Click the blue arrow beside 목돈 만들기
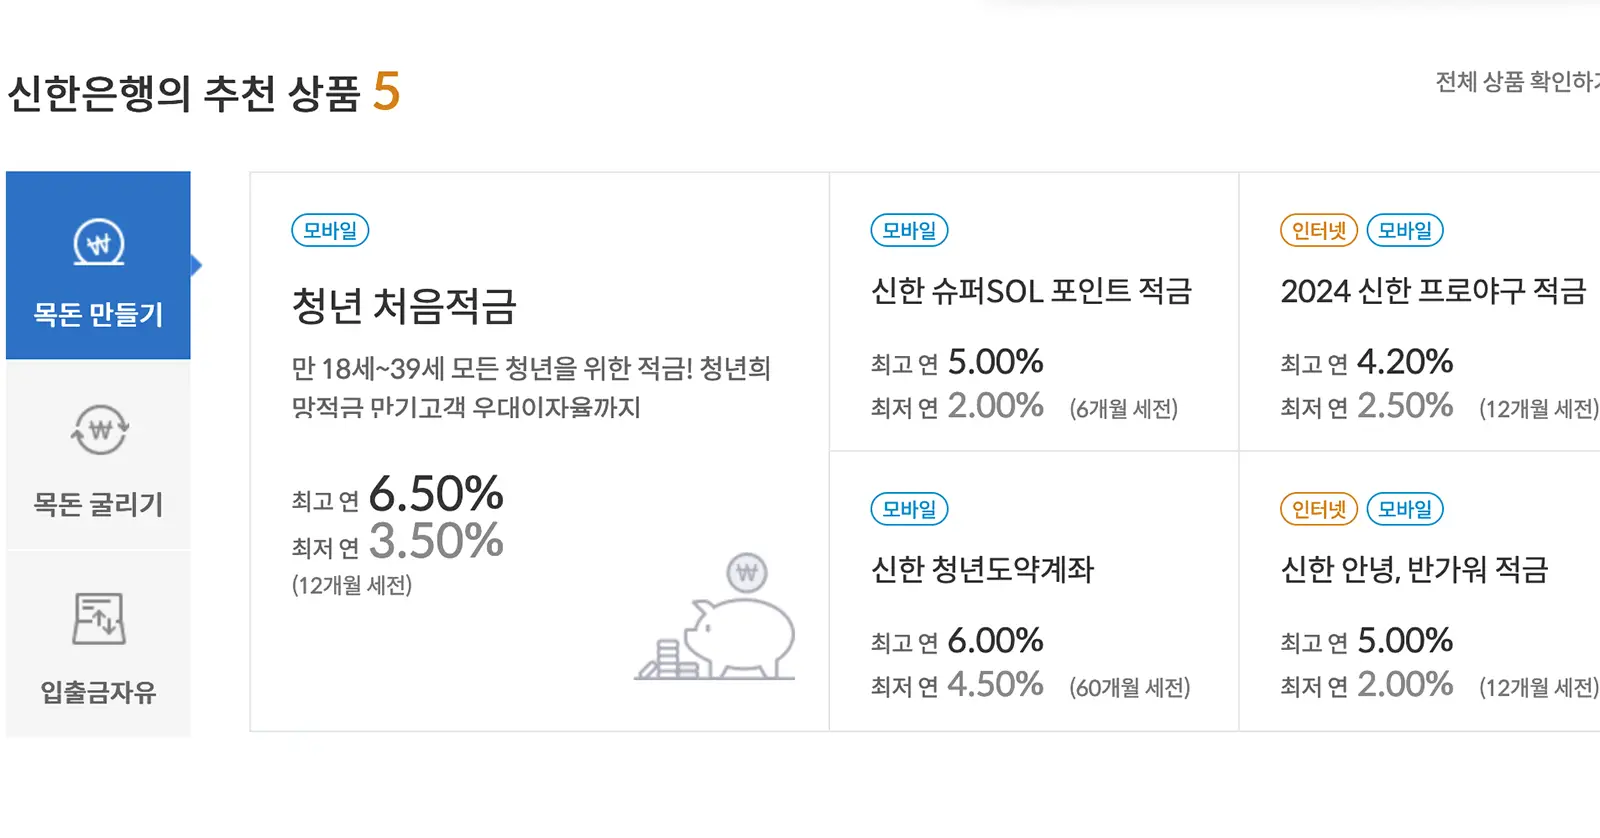 (197, 265)
